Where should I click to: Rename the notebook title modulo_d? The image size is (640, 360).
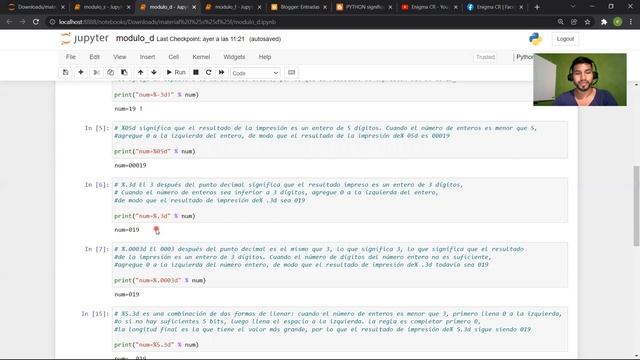[x=135, y=38]
